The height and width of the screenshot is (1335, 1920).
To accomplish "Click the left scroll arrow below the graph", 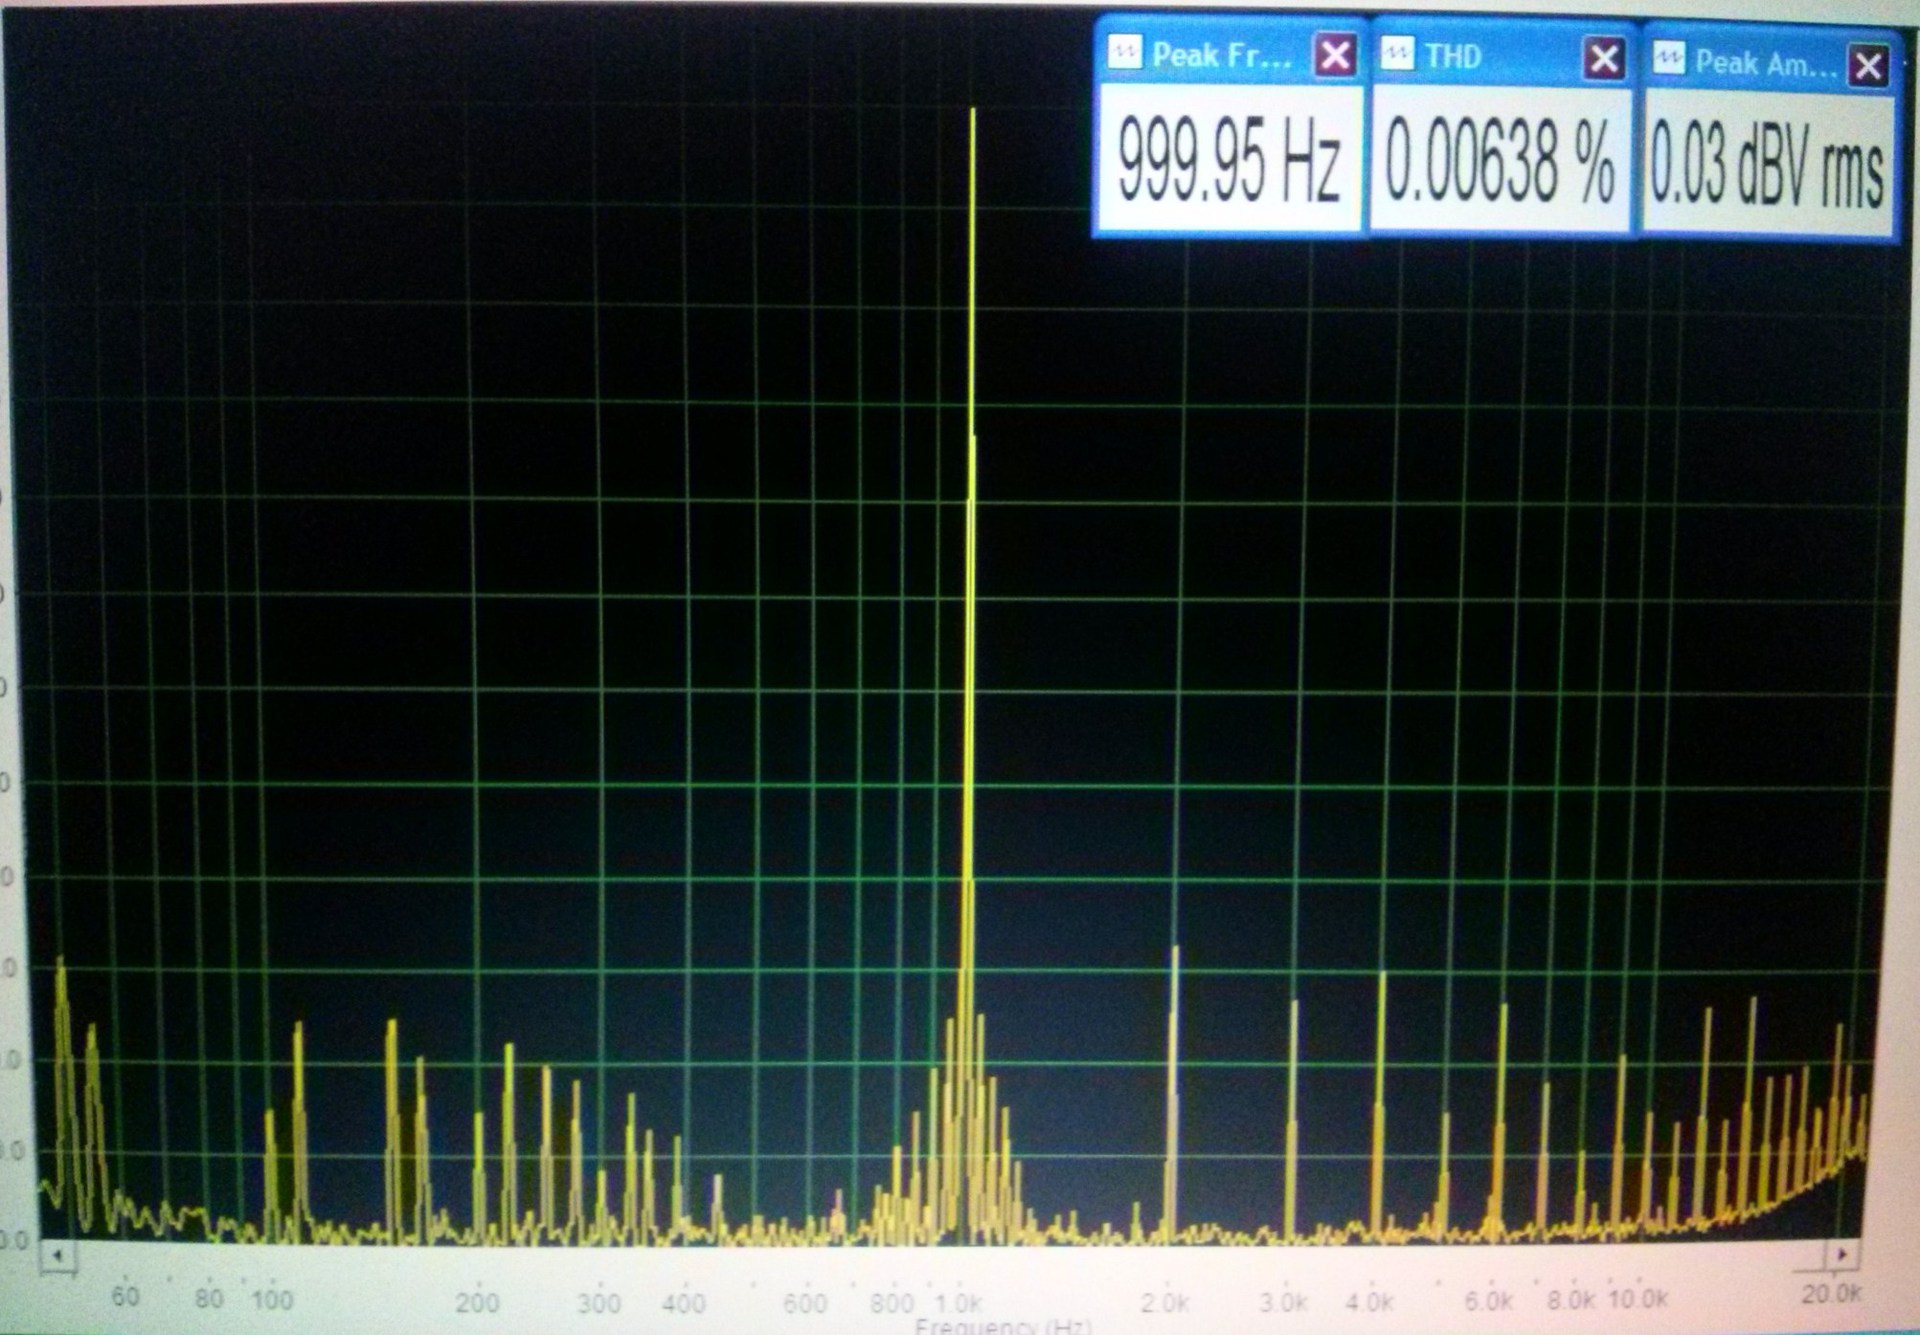I will pyautogui.click(x=58, y=1255).
